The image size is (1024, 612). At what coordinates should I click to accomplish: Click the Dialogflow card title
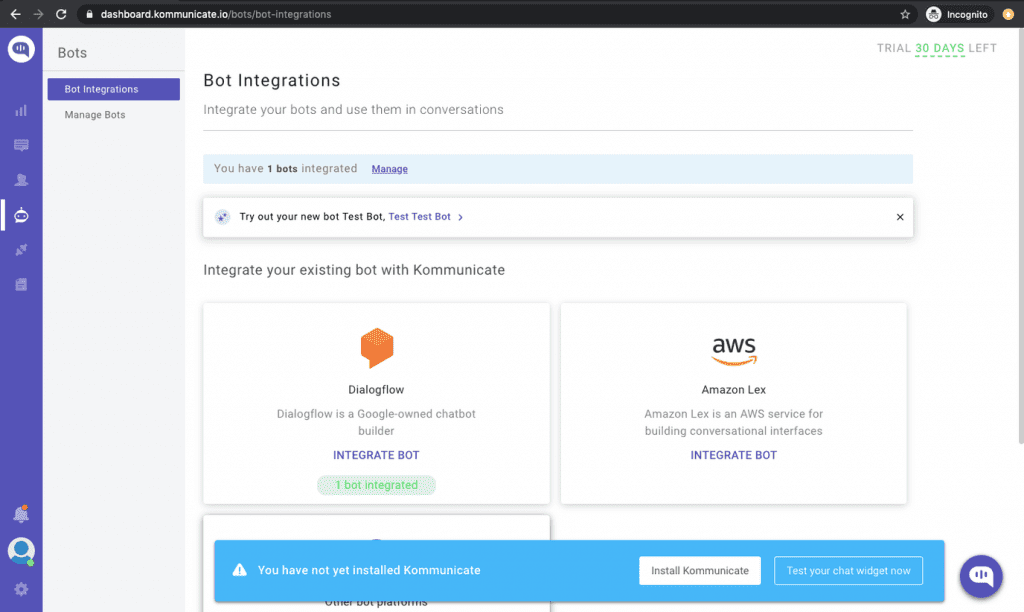click(x=376, y=389)
